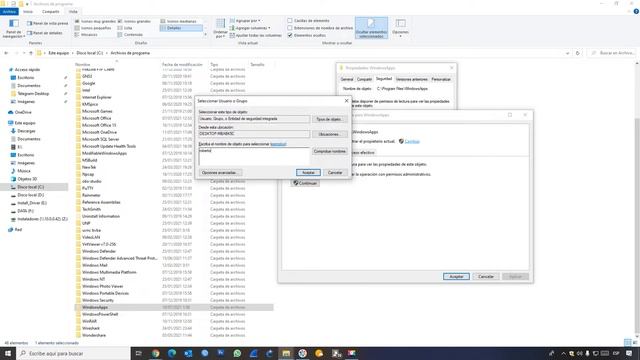Toggle Panel de vista previa
The width and height of the screenshot is (640, 360).
tap(47, 23)
